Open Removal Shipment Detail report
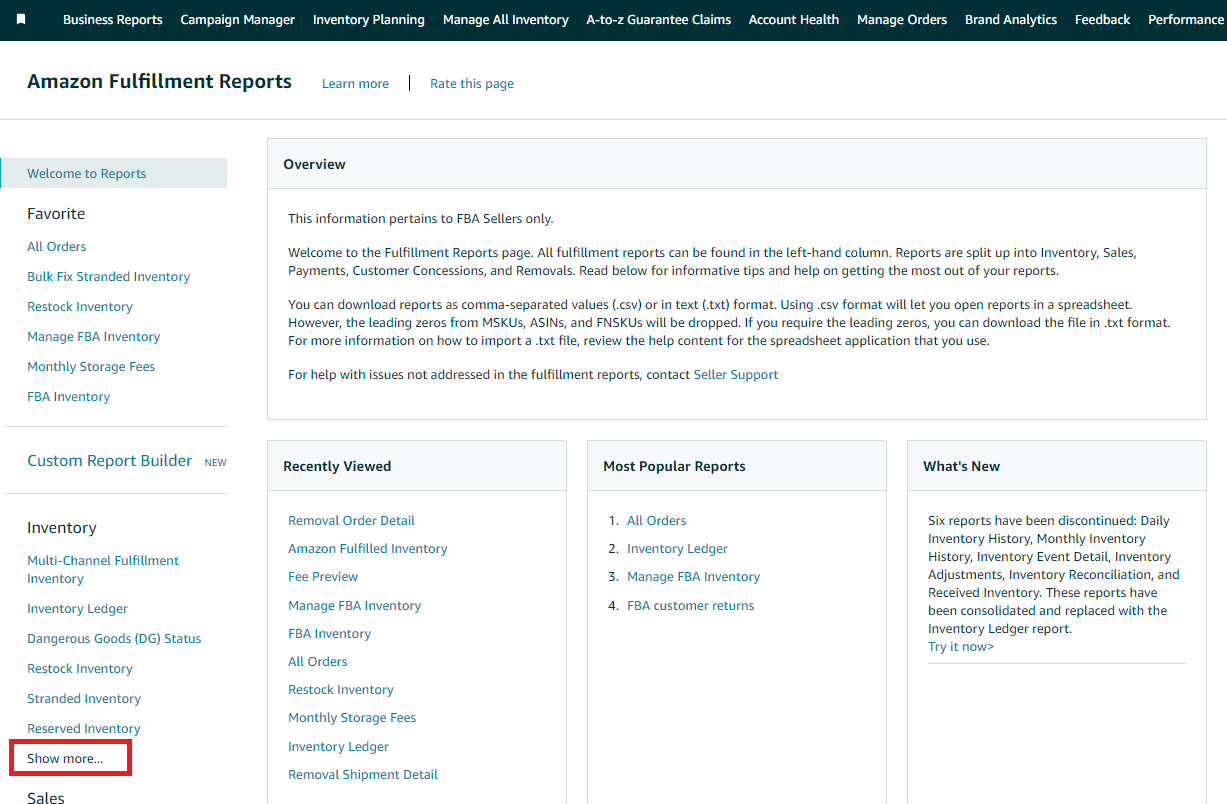This screenshot has height=804, width=1227. coord(363,775)
